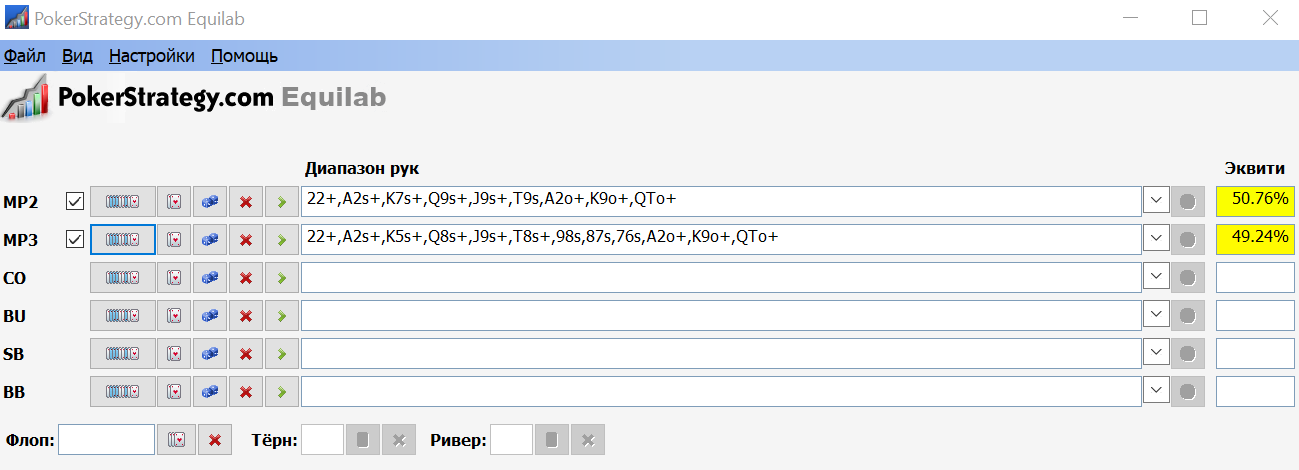Randomize BU hand with dice icon
1299x470 pixels.
[210, 316]
